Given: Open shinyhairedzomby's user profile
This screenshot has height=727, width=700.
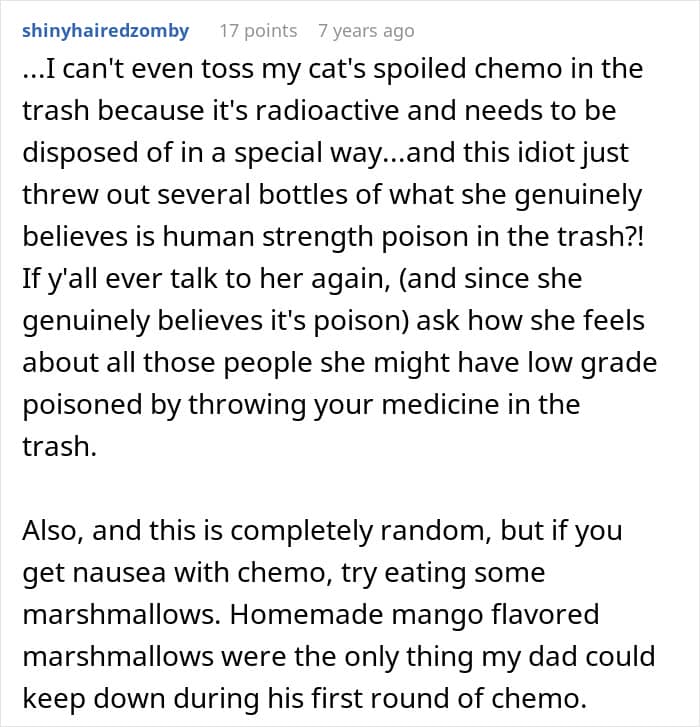Looking at the screenshot, I should pyautogui.click(x=106, y=31).
